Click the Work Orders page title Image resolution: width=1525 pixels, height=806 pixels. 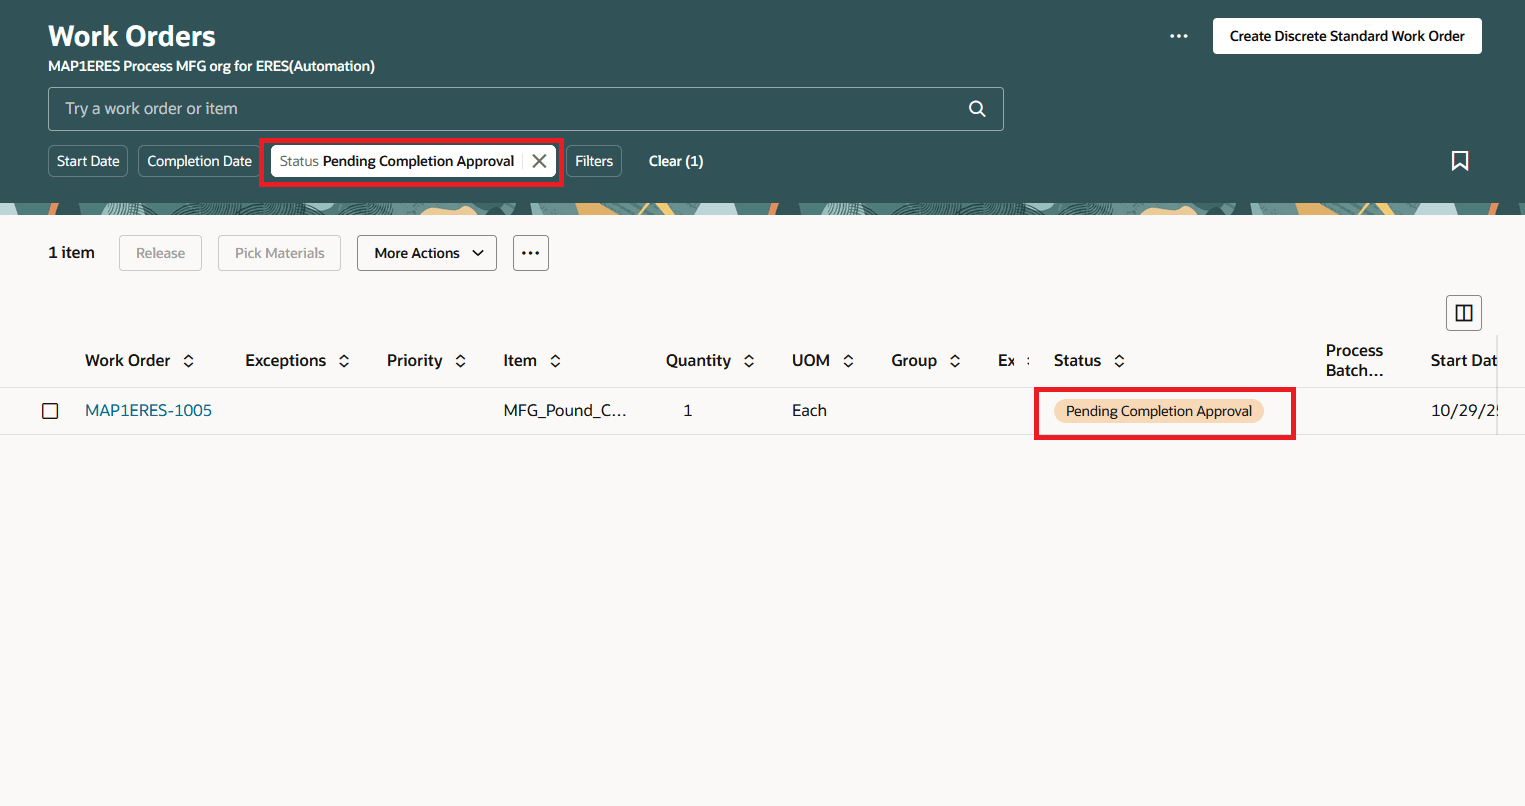132,36
